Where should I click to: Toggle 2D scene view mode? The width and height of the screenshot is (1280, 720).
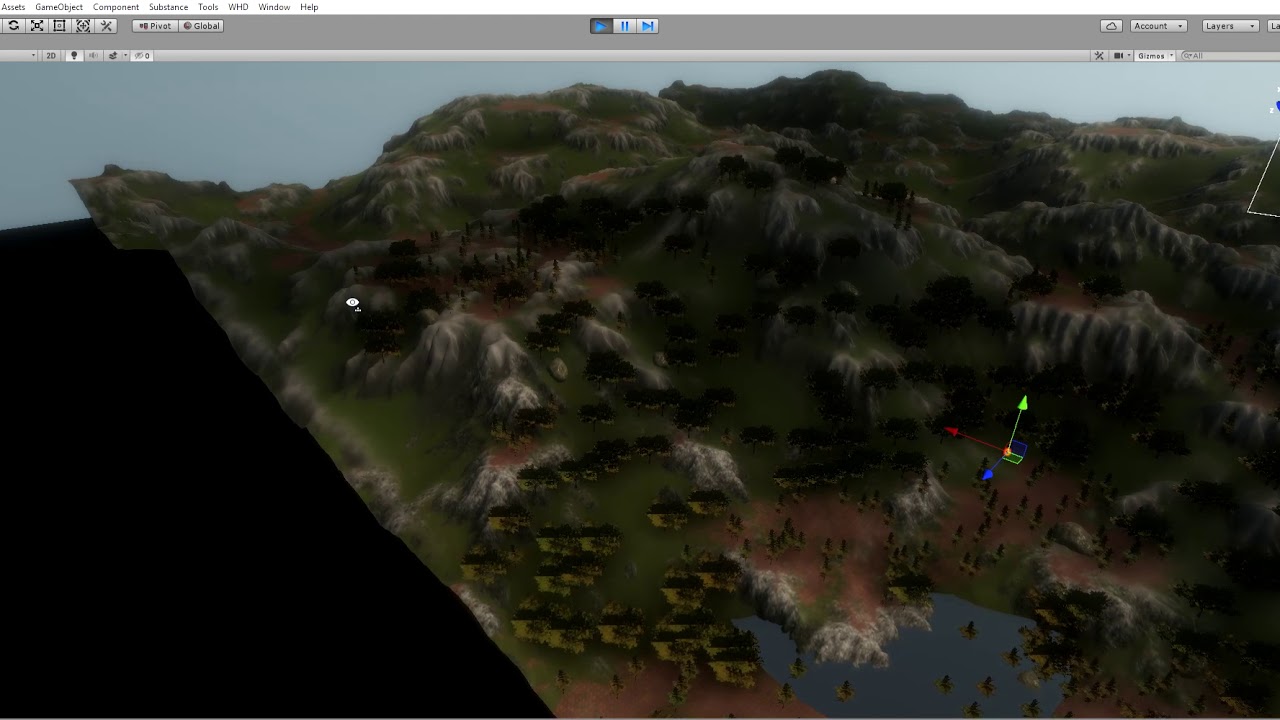pyautogui.click(x=51, y=56)
